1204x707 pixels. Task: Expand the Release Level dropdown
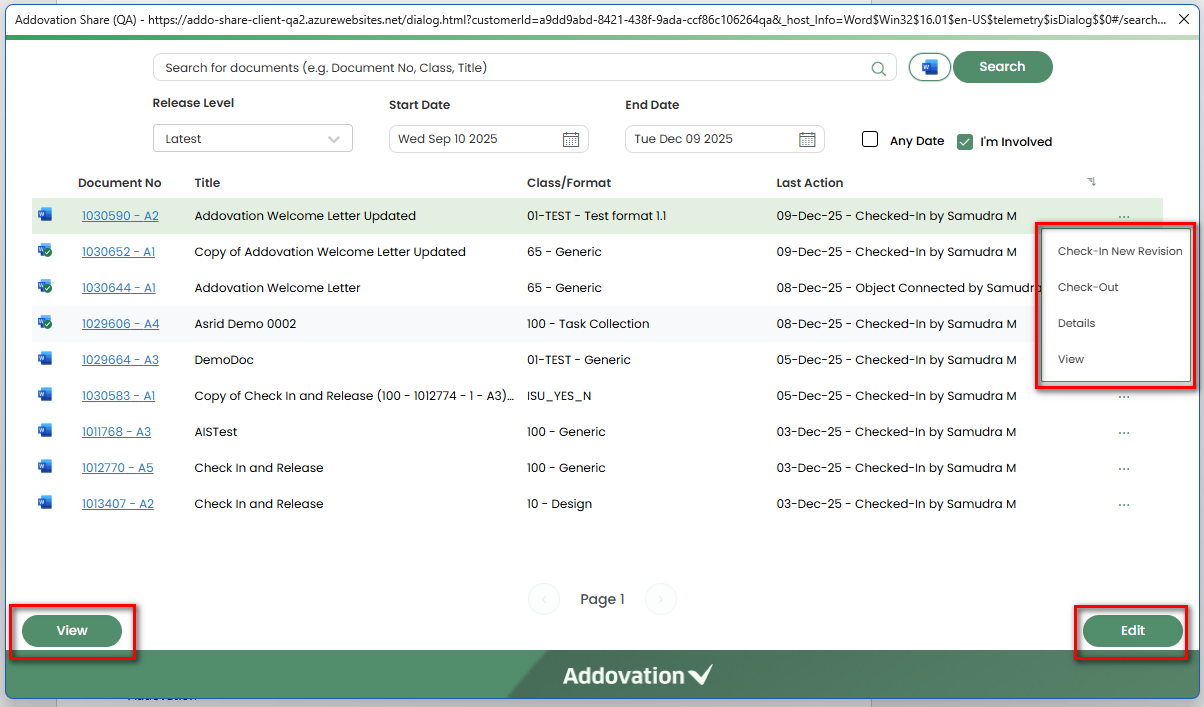click(252, 139)
